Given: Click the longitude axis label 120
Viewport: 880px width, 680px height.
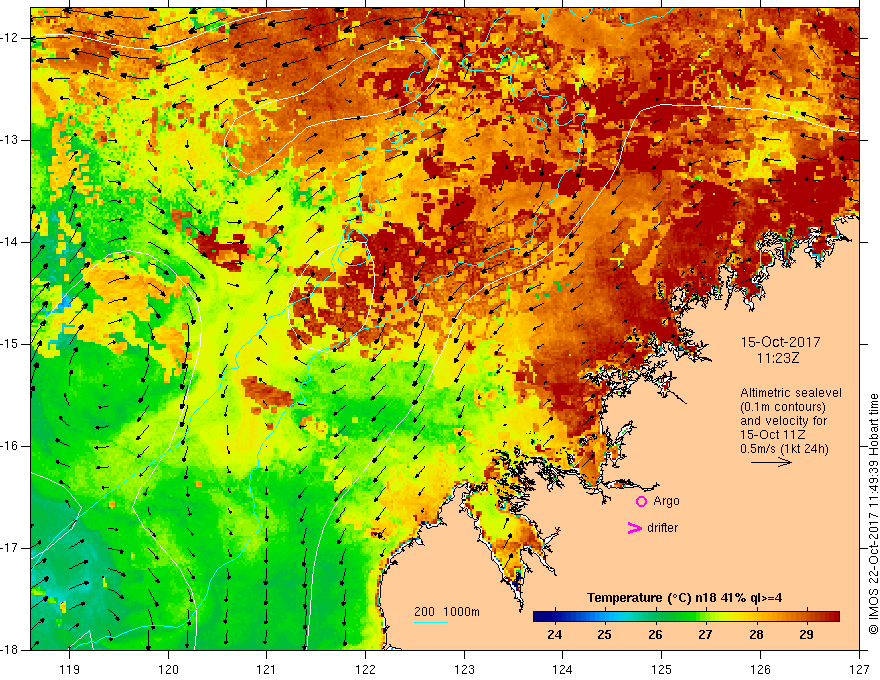Looking at the screenshot, I should click(168, 669).
